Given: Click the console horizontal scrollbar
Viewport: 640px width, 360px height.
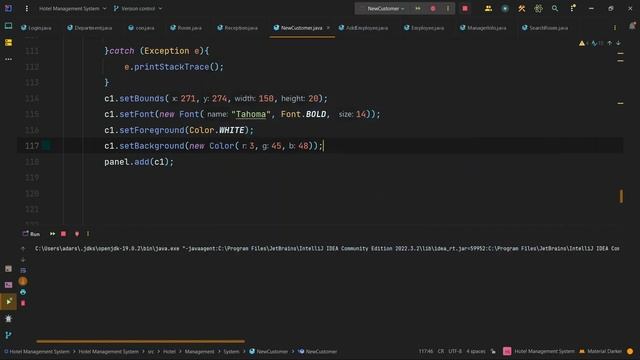Looking at the screenshot, I should [x=140, y=341].
